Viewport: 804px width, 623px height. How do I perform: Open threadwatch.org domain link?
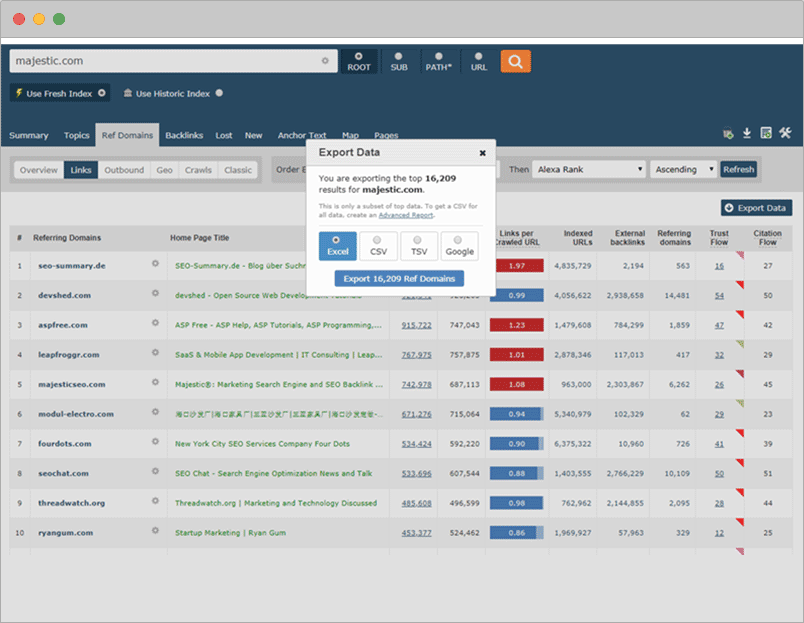(x=71, y=503)
